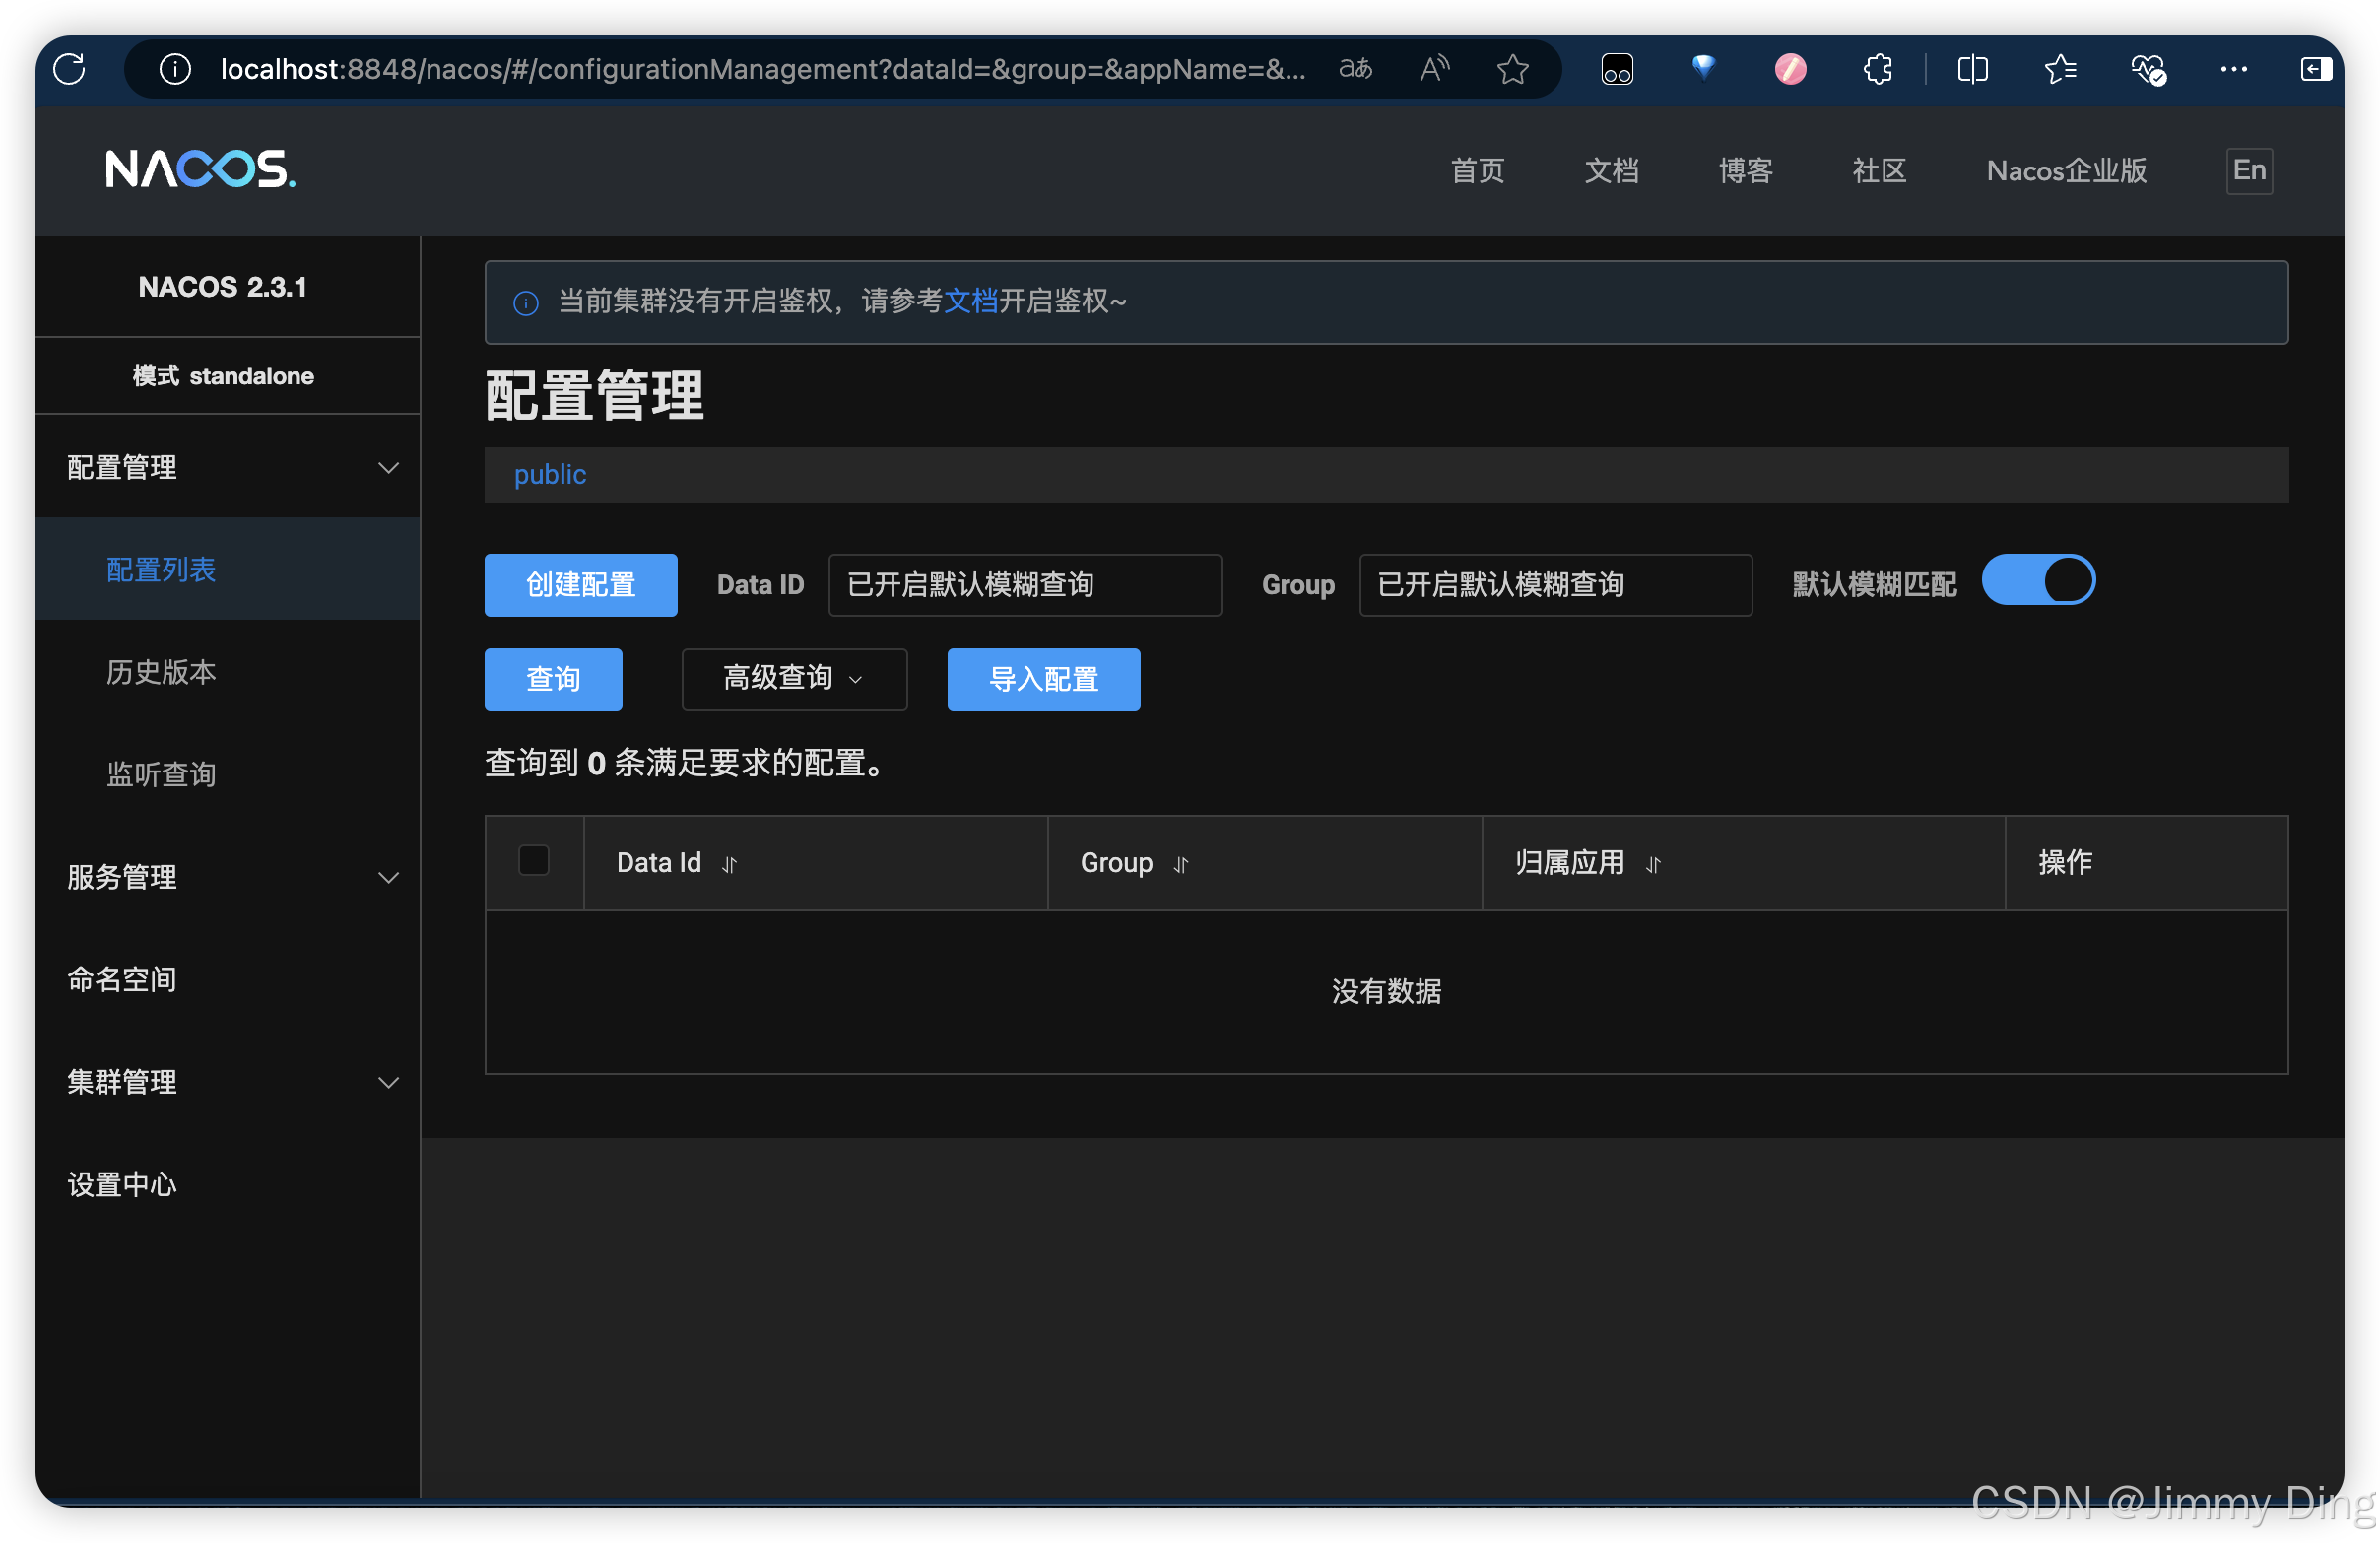Viewport: 2380px width, 1543px height.
Task: Activate the read aloud icon
Action: pos(1435,69)
